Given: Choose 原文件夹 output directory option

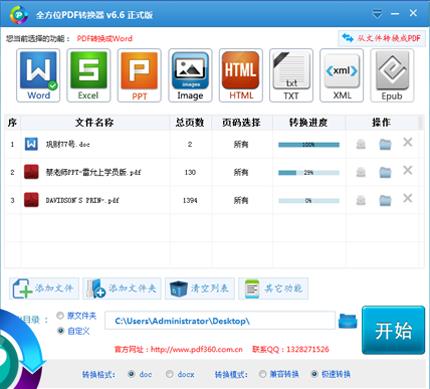Looking at the screenshot, I should coord(60,315).
